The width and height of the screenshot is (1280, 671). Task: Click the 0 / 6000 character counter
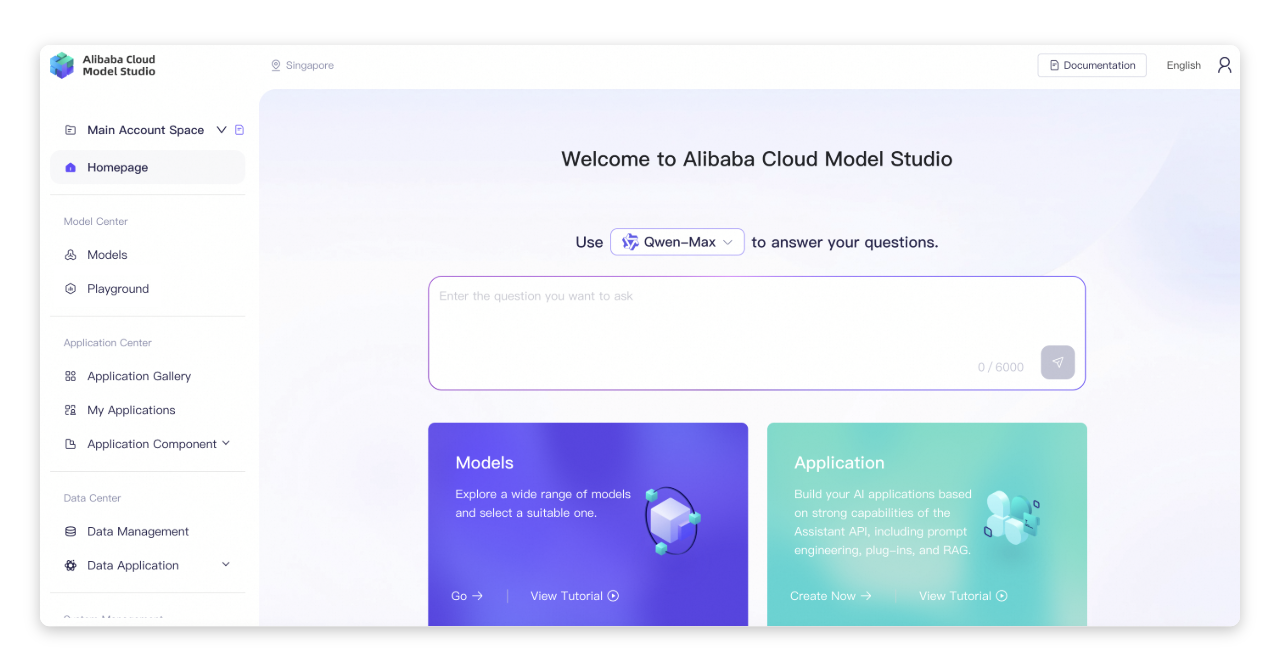point(1001,367)
